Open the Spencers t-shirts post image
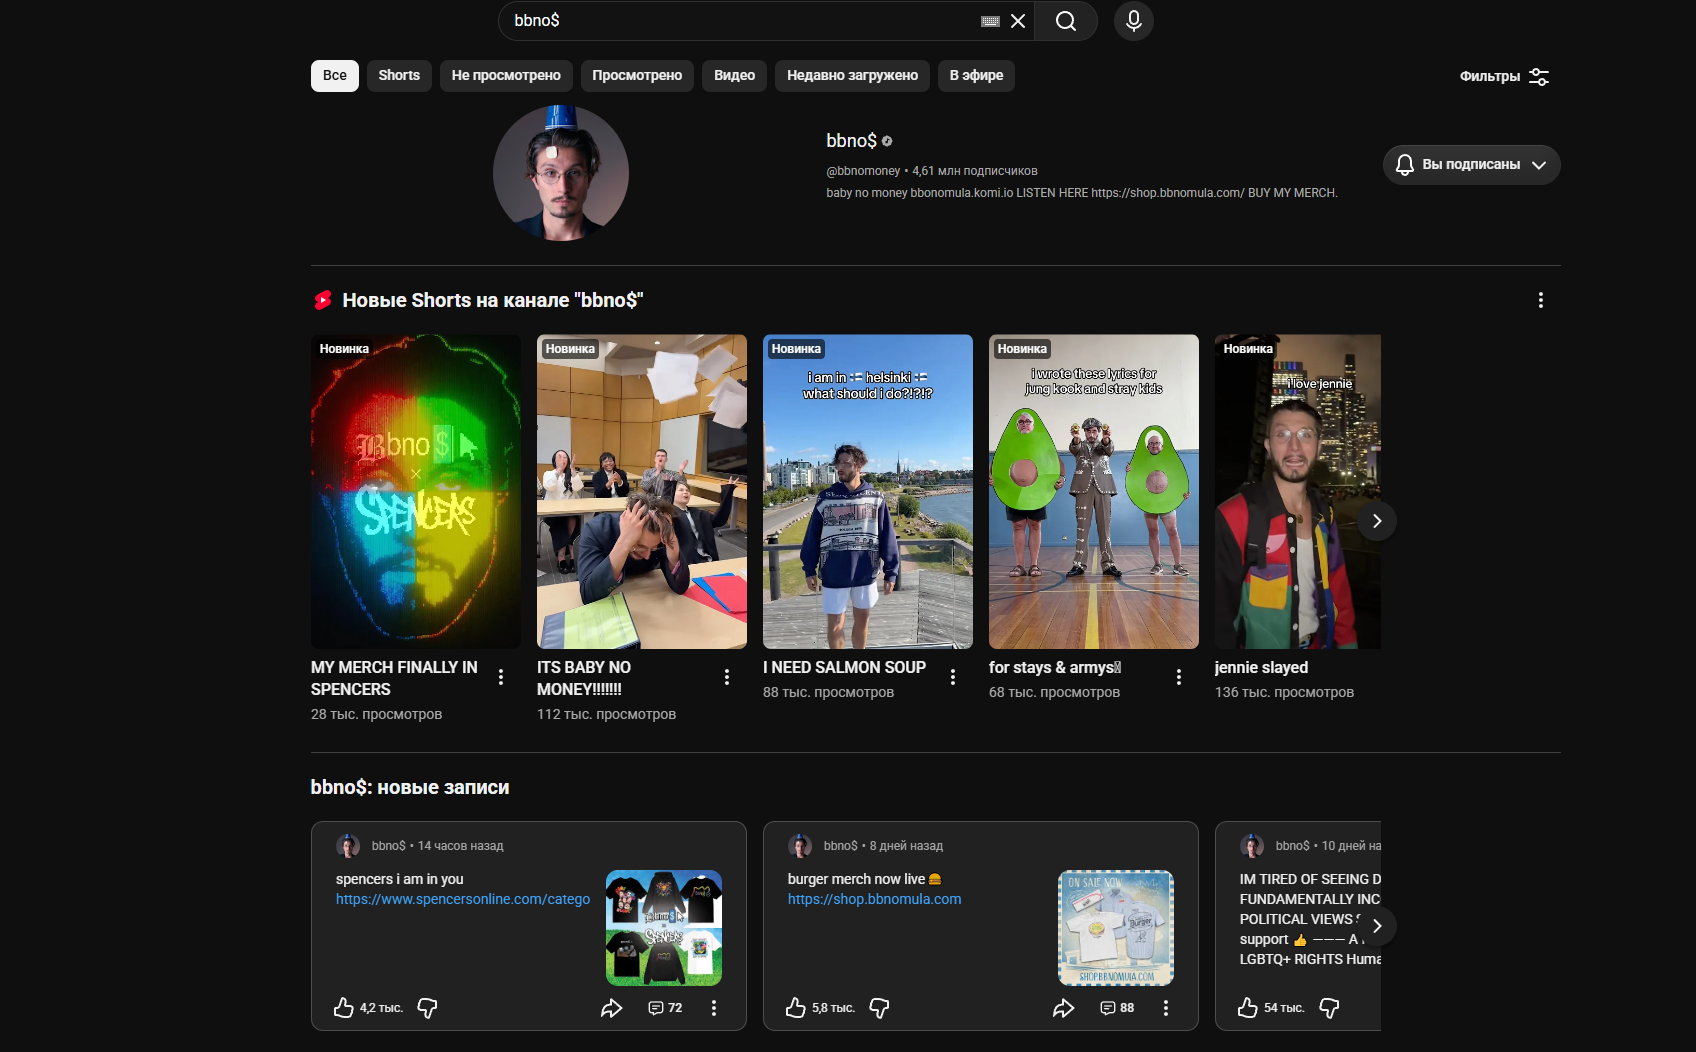1696x1052 pixels. [x=664, y=928]
